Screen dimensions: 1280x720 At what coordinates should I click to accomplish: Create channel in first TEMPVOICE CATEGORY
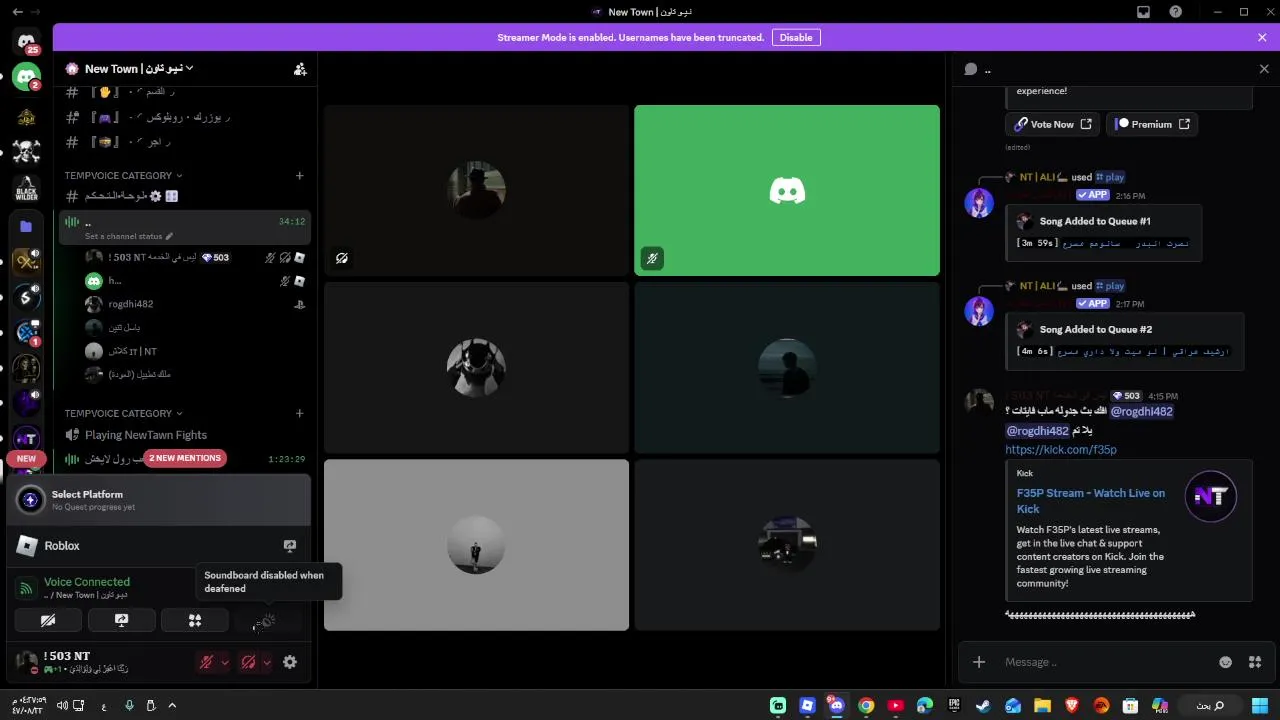(299, 175)
